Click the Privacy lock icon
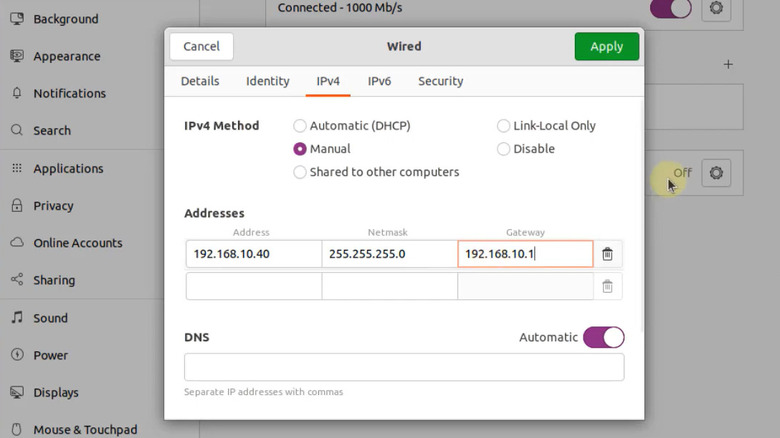The width and height of the screenshot is (780, 438). click(x=17, y=206)
